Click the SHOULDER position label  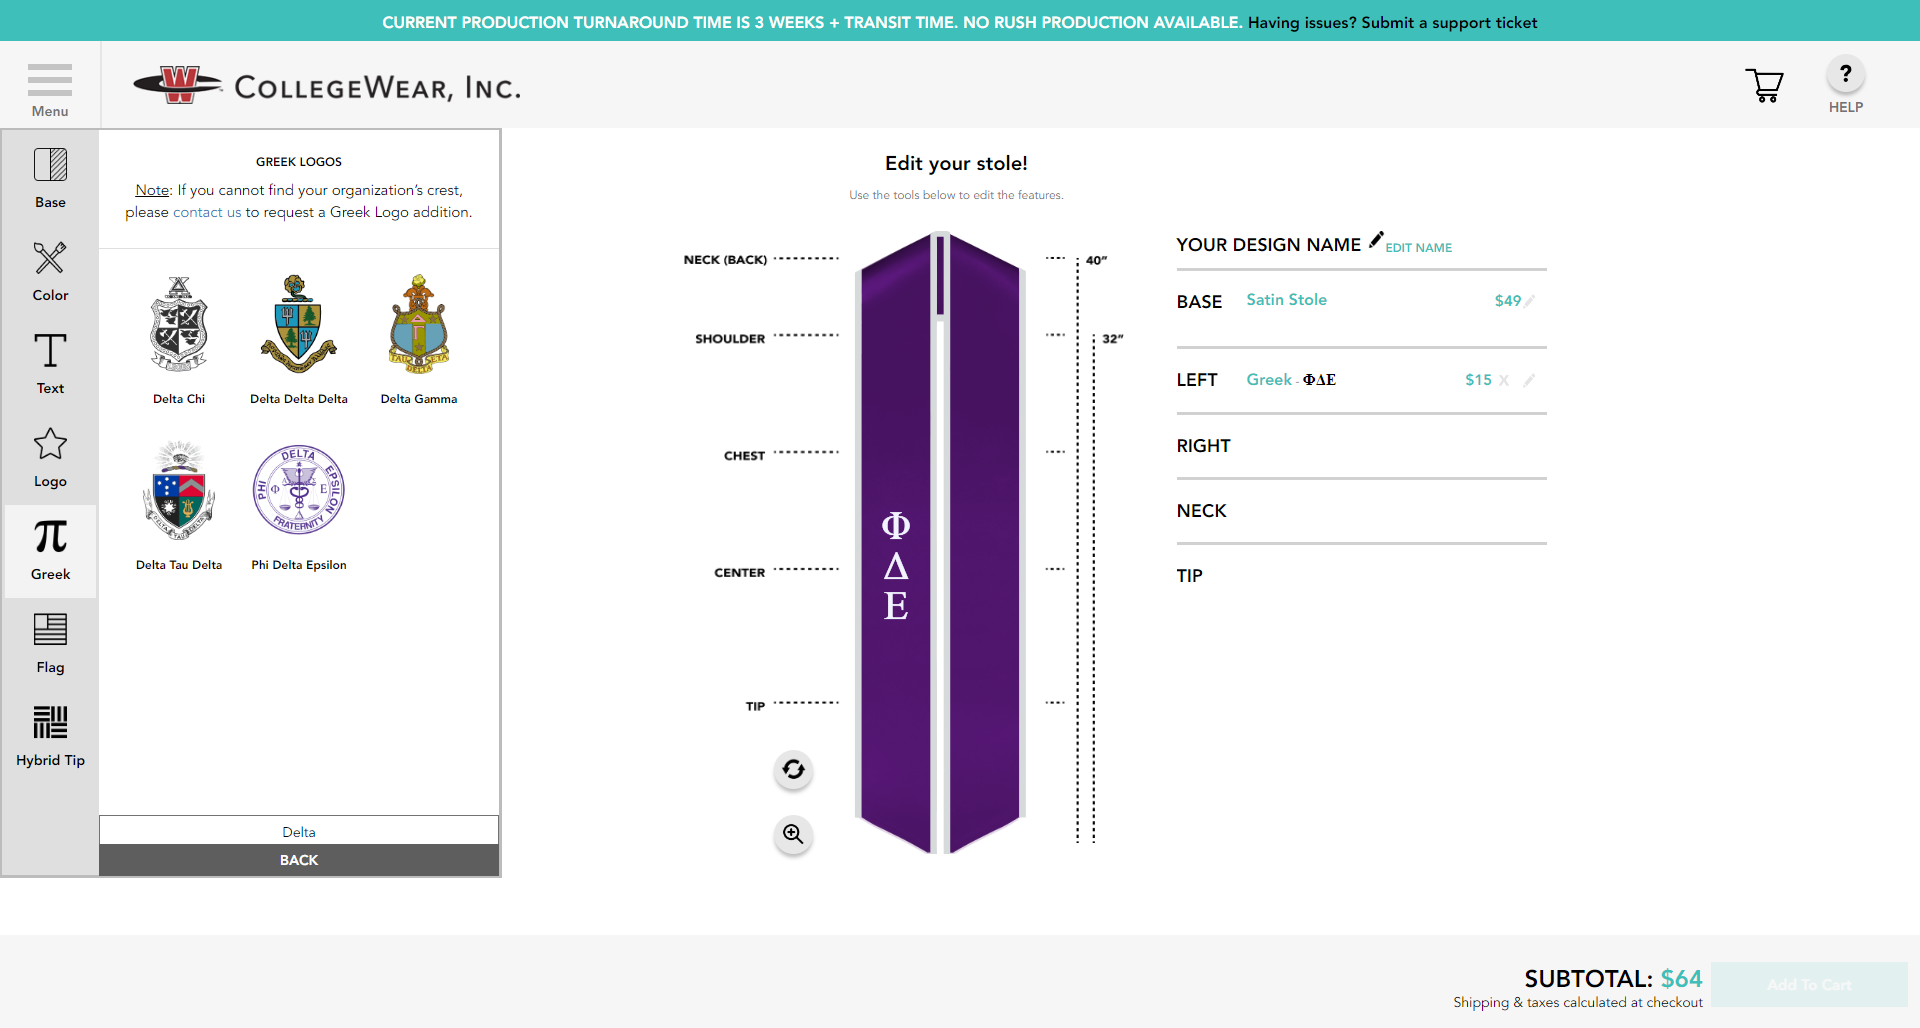pyautogui.click(x=730, y=339)
